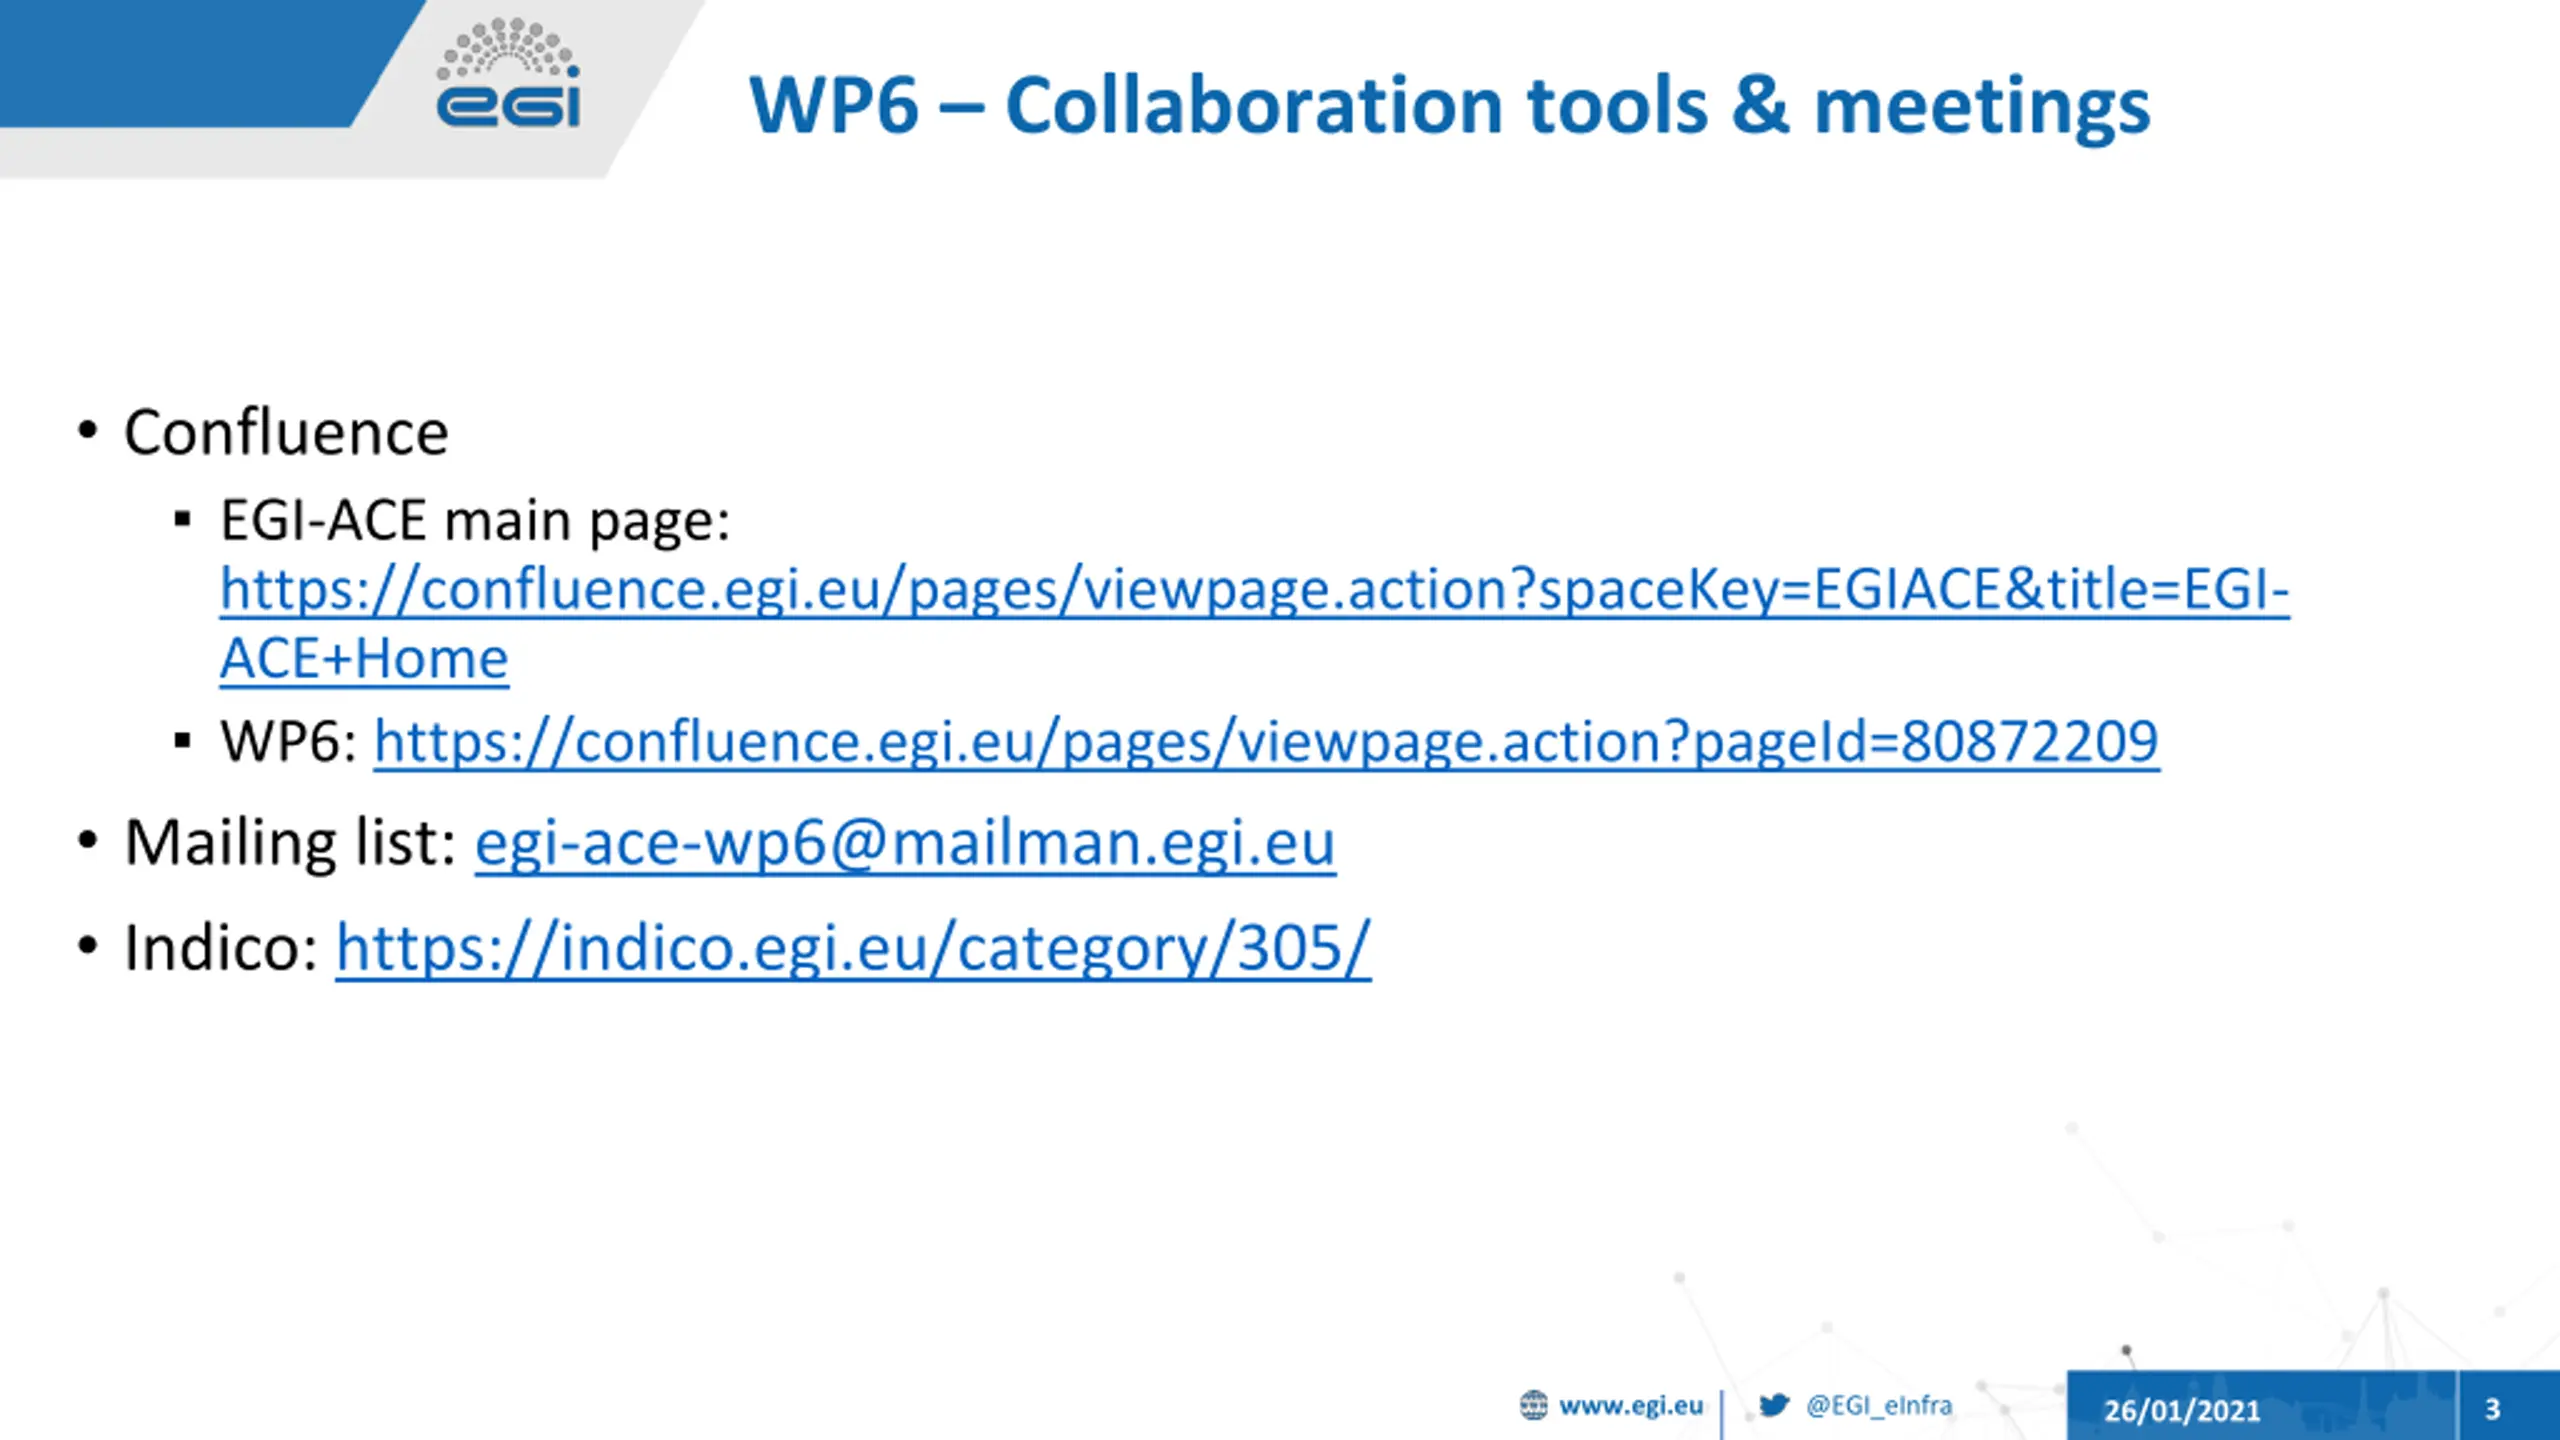Click the EGI logo in the header
Image resolution: width=2560 pixels, height=1440 pixels.
[x=508, y=73]
